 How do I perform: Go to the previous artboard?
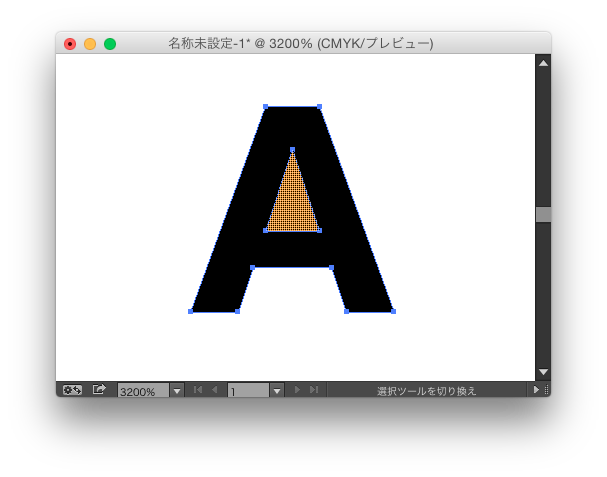pyautogui.click(x=215, y=389)
